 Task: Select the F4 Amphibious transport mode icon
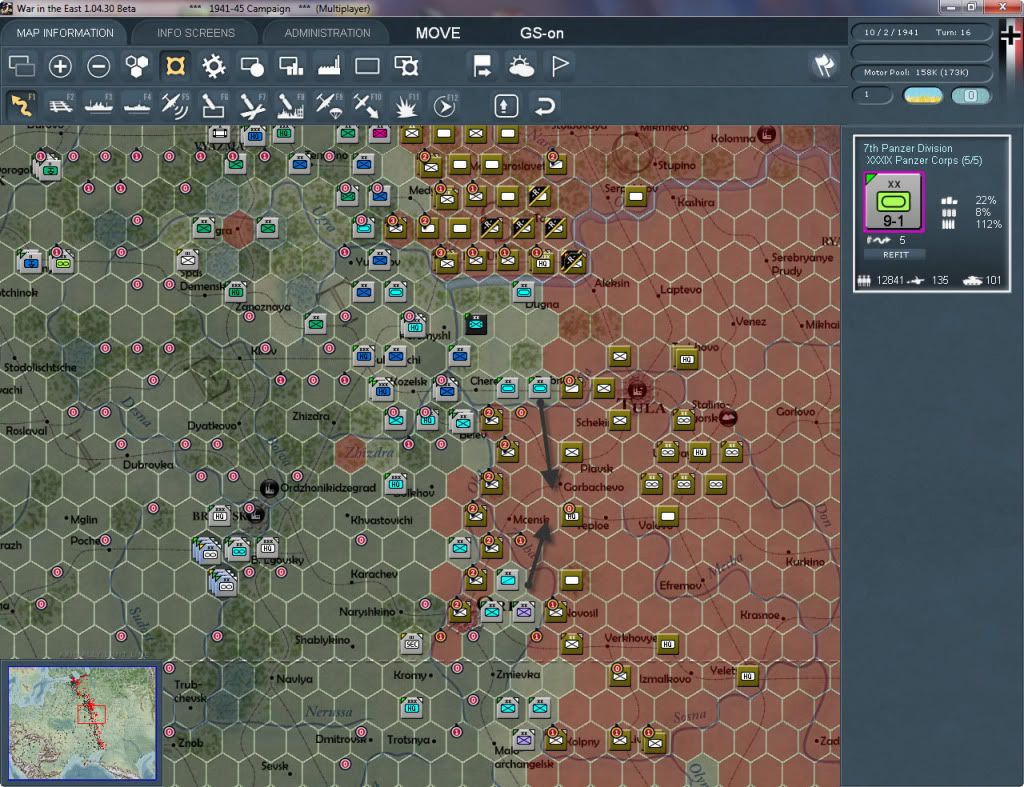coord(137,105)
